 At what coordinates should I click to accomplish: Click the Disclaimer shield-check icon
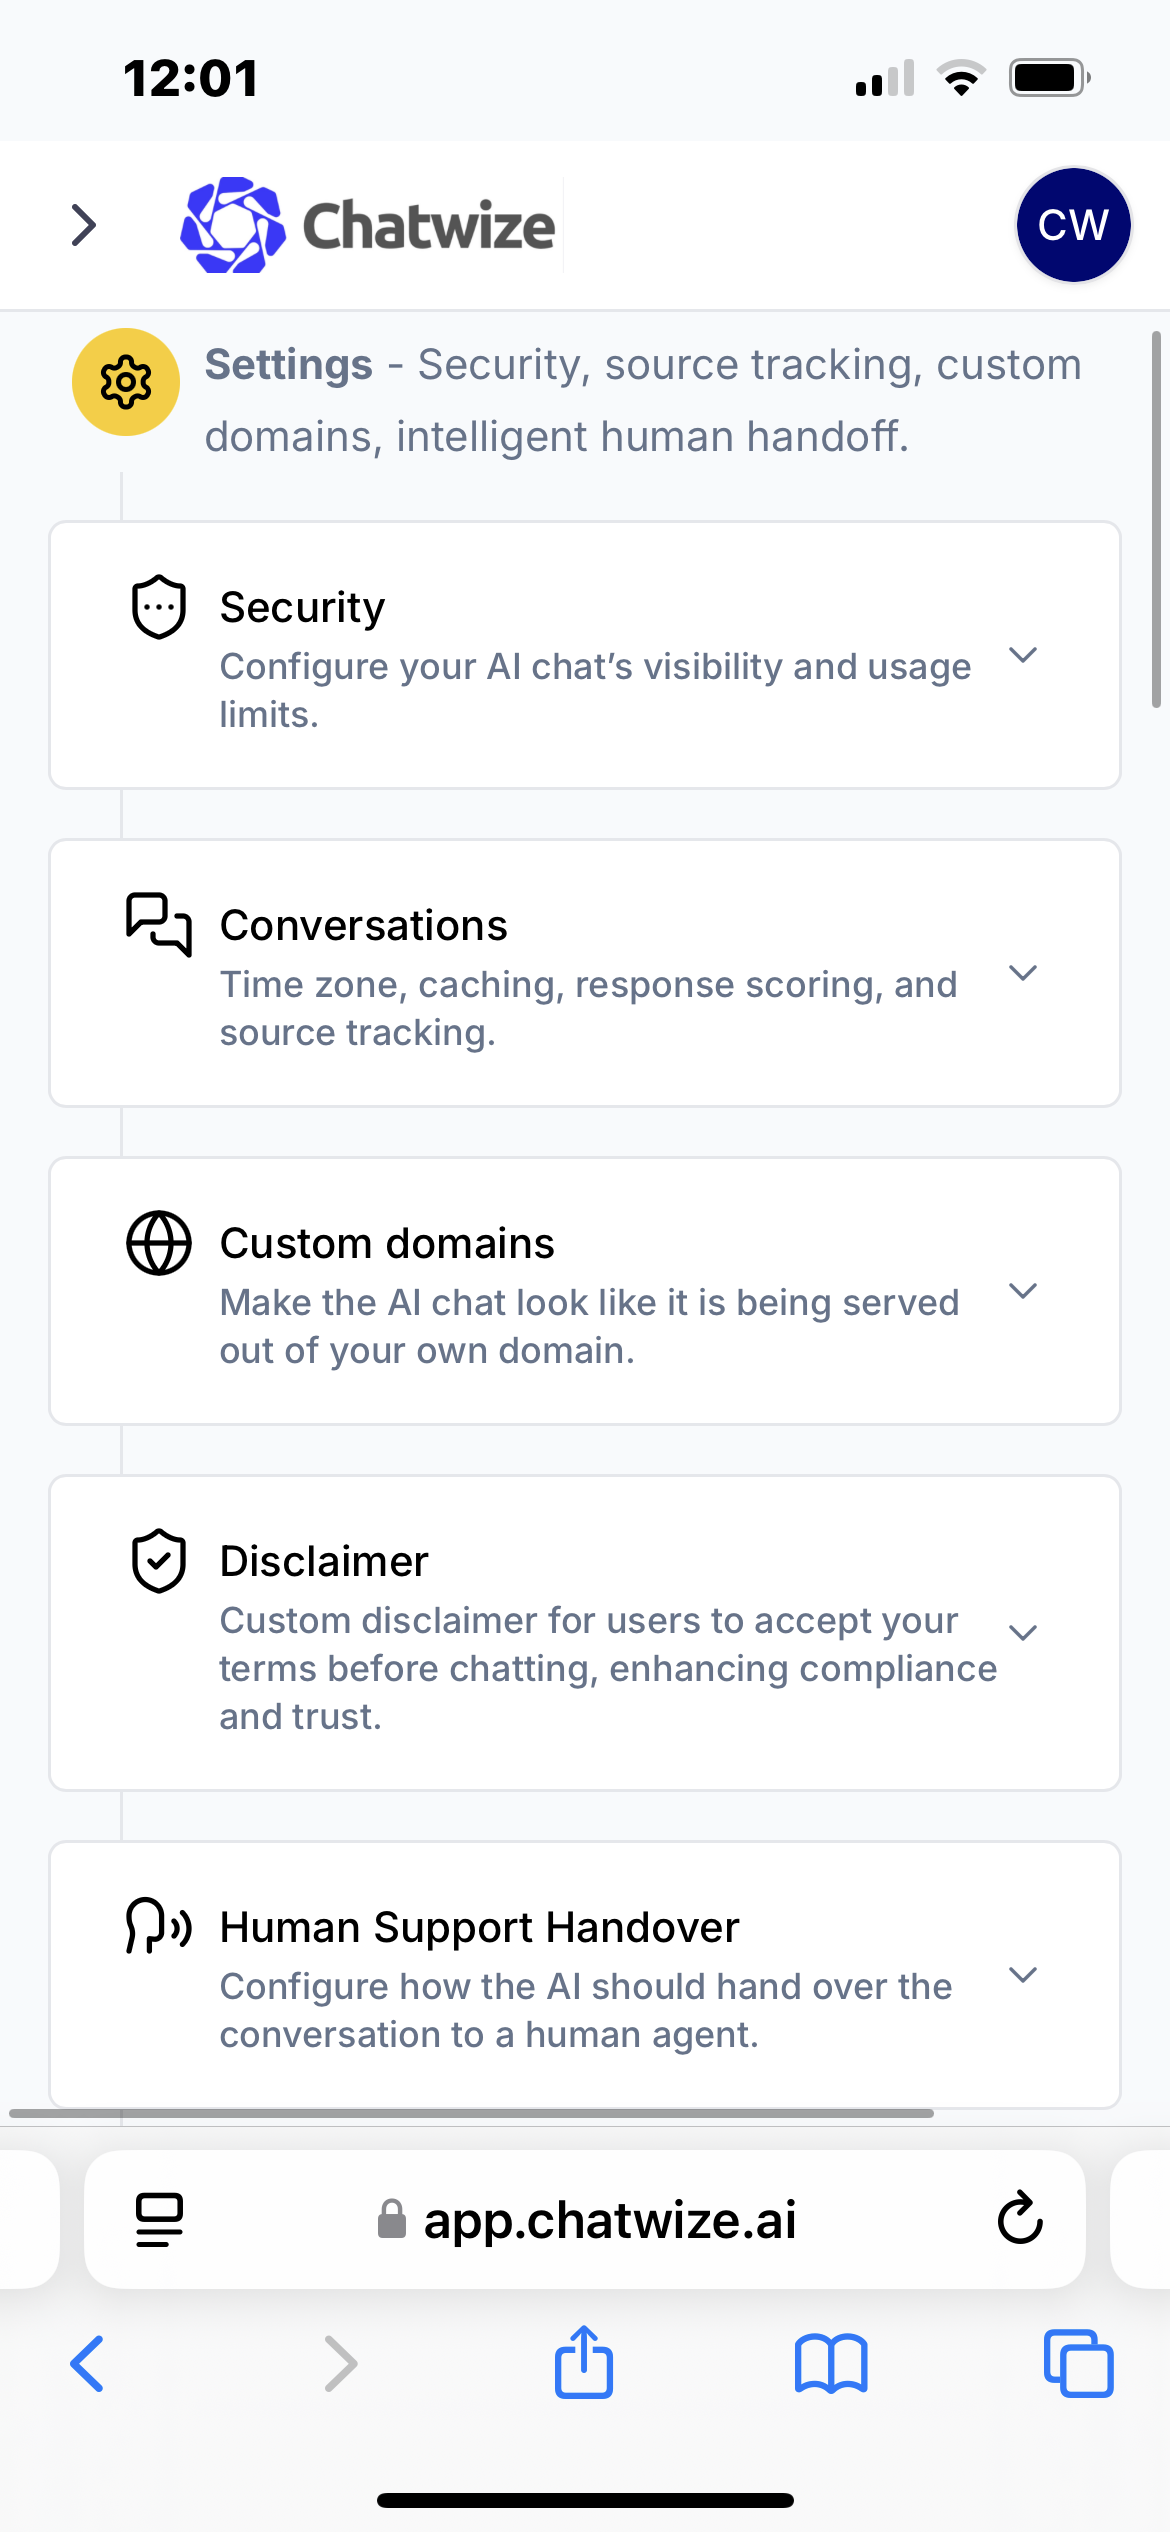(x=159, y=1561)
